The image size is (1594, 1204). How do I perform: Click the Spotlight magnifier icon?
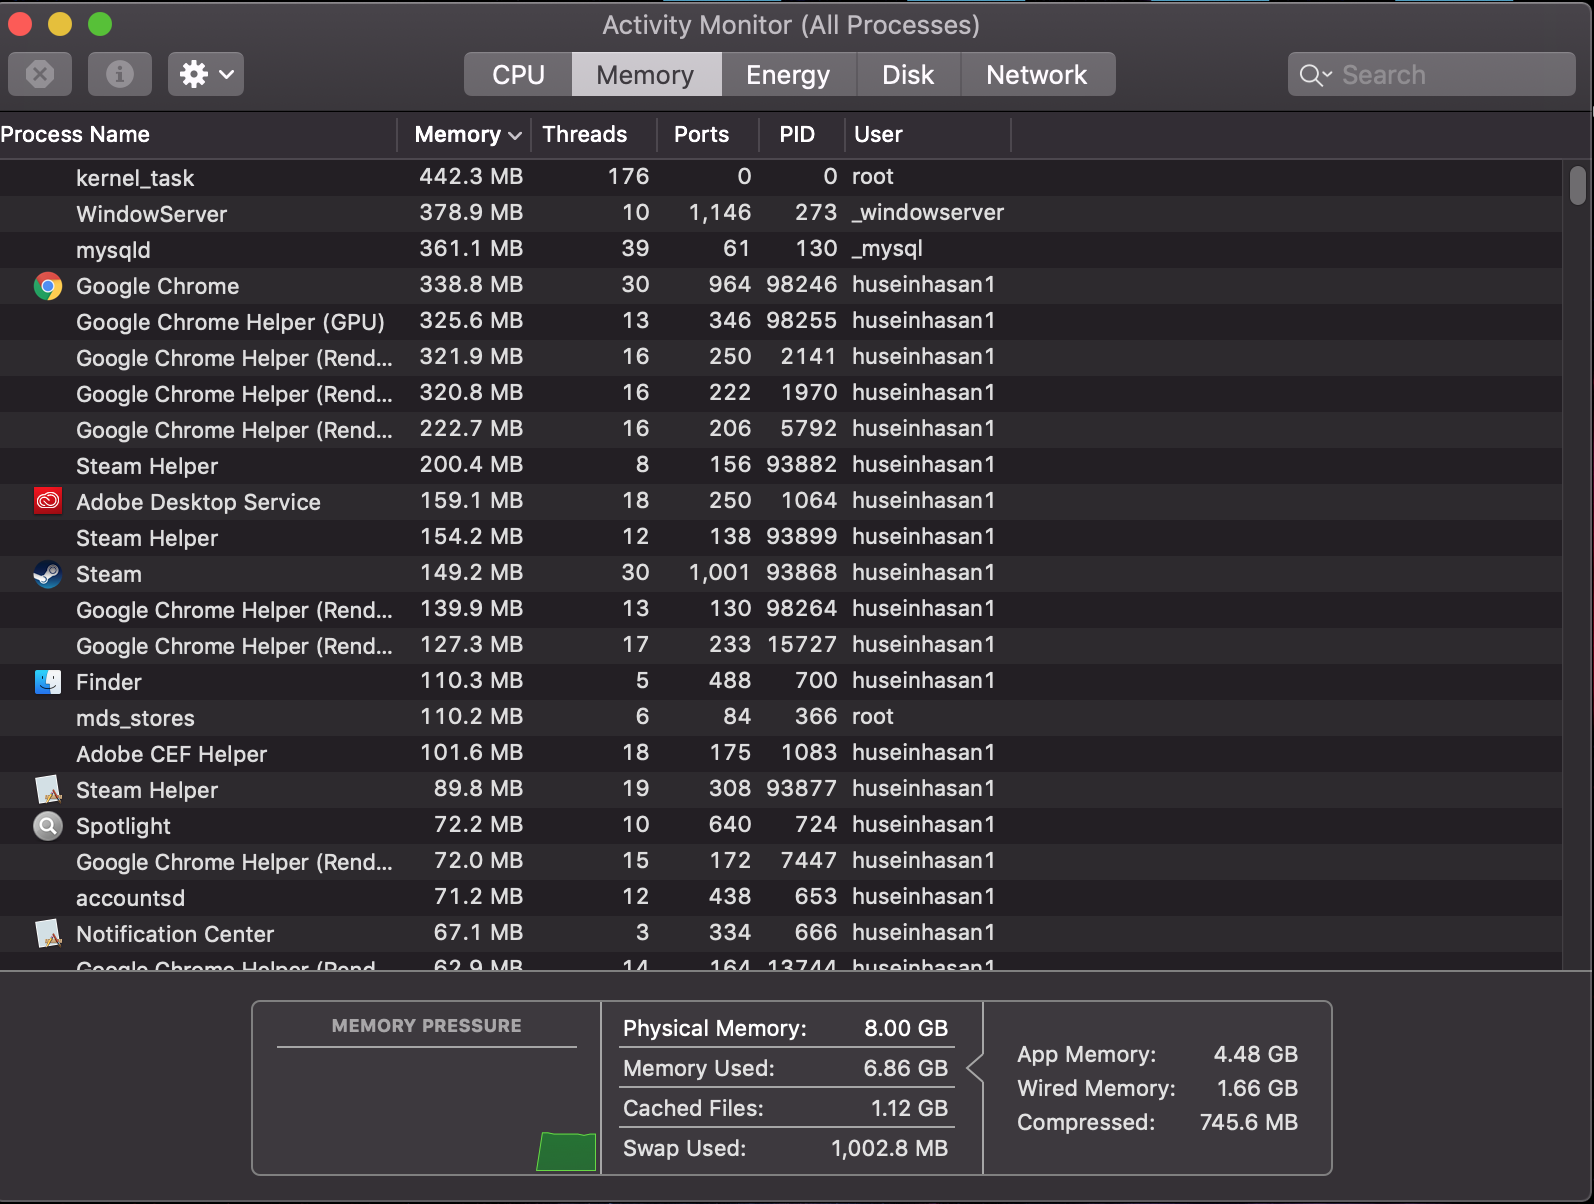click(x=48, y=826)
